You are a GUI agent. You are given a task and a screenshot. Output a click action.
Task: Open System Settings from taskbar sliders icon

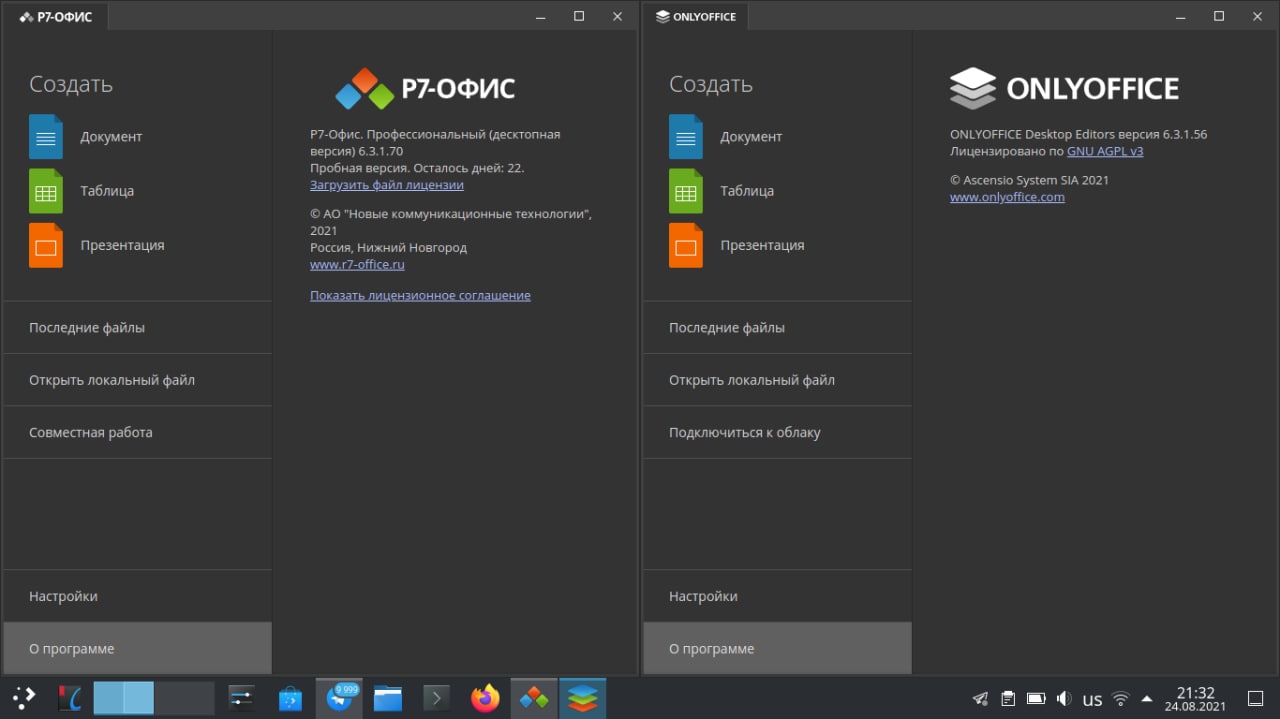click(241, 698)
